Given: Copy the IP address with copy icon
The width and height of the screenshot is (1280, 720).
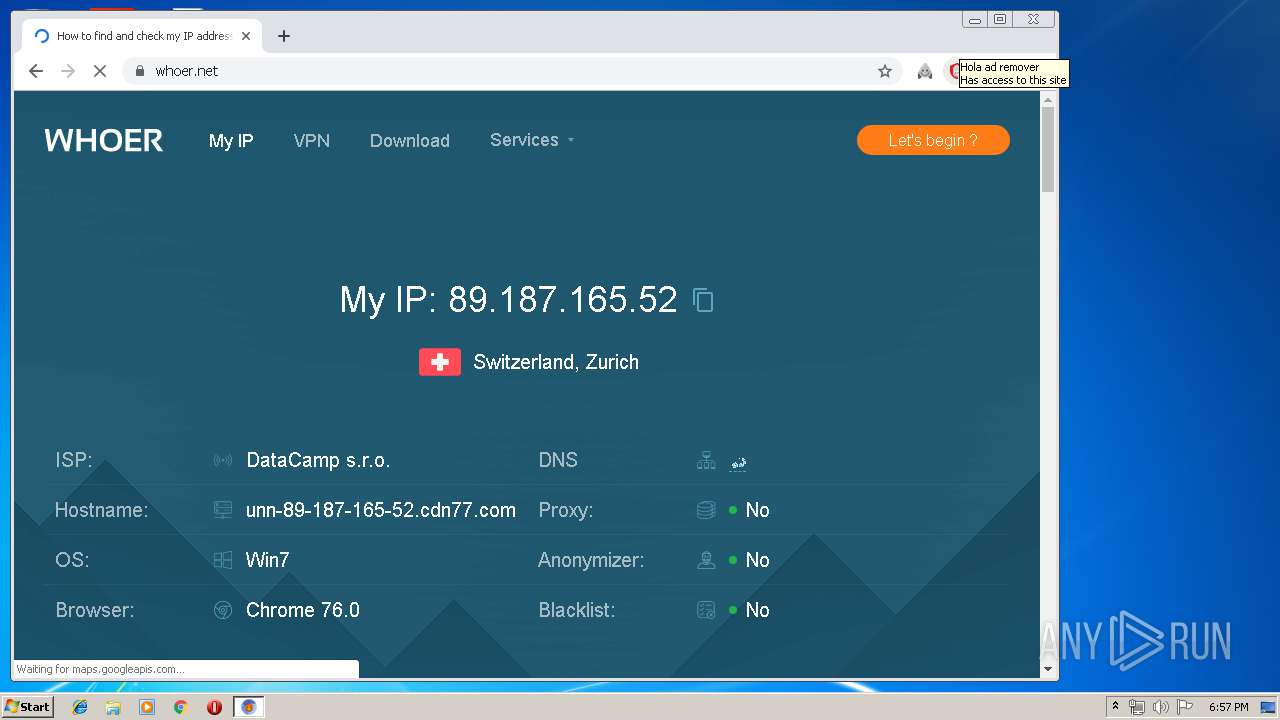Looking at the screenshot, I should tap(703, 300).
